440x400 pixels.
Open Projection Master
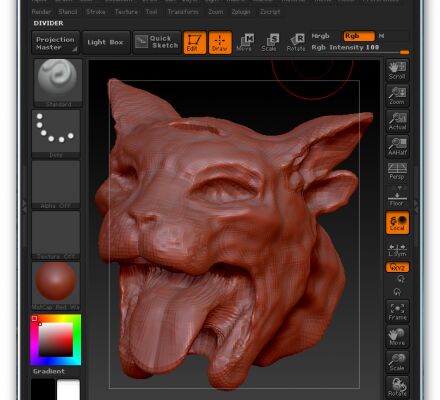(x=56, y=43)
